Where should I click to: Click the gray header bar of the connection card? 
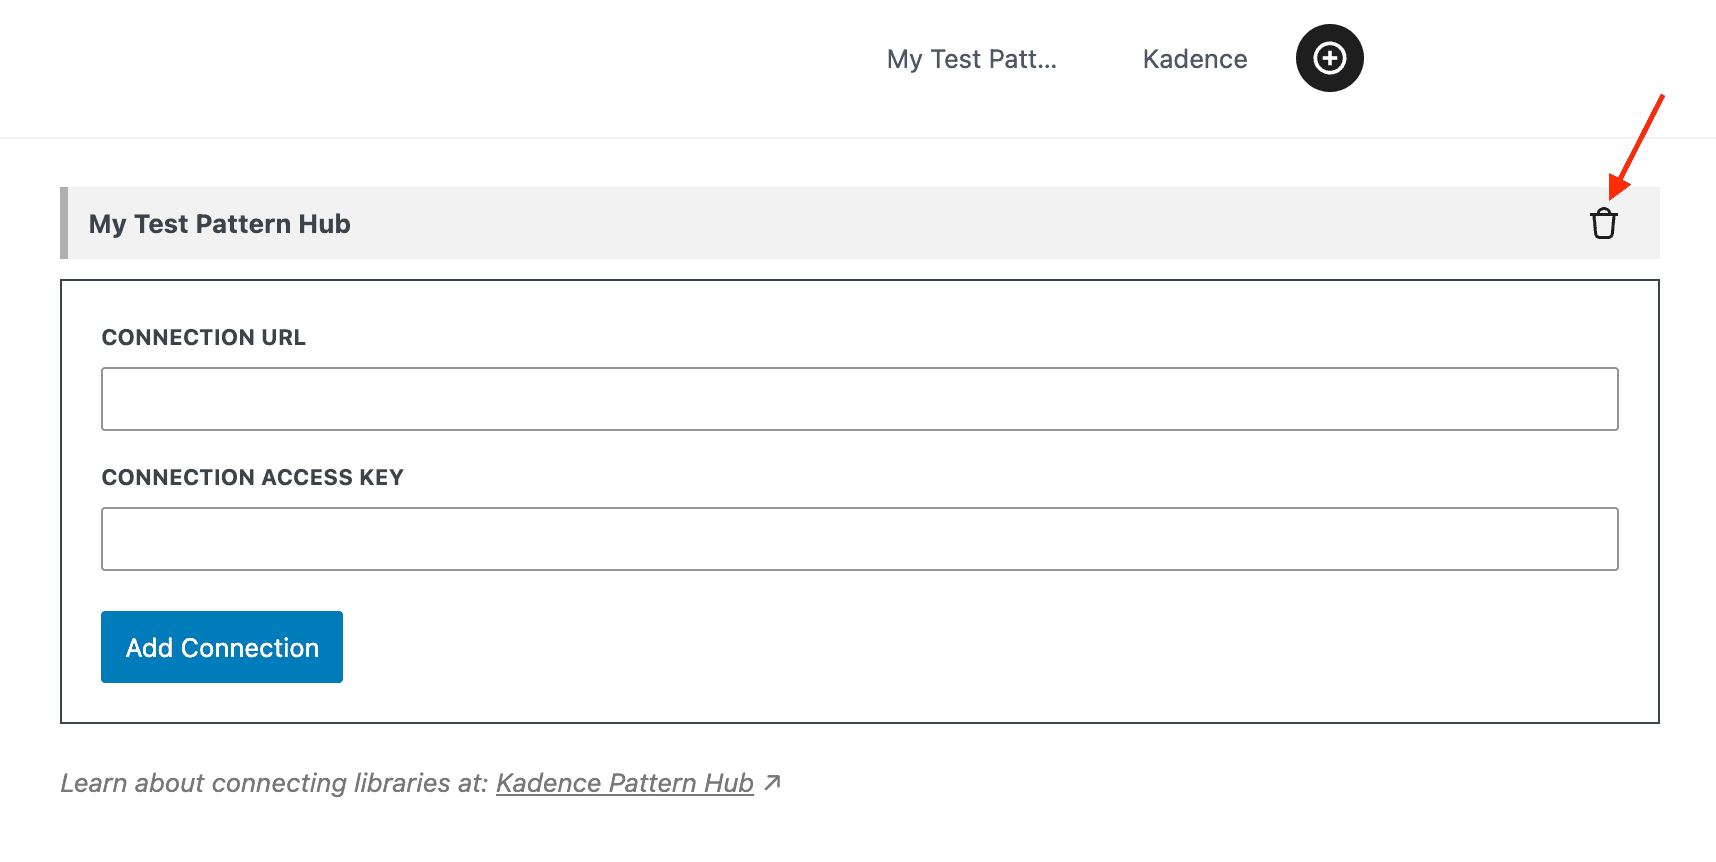point(800,223)
